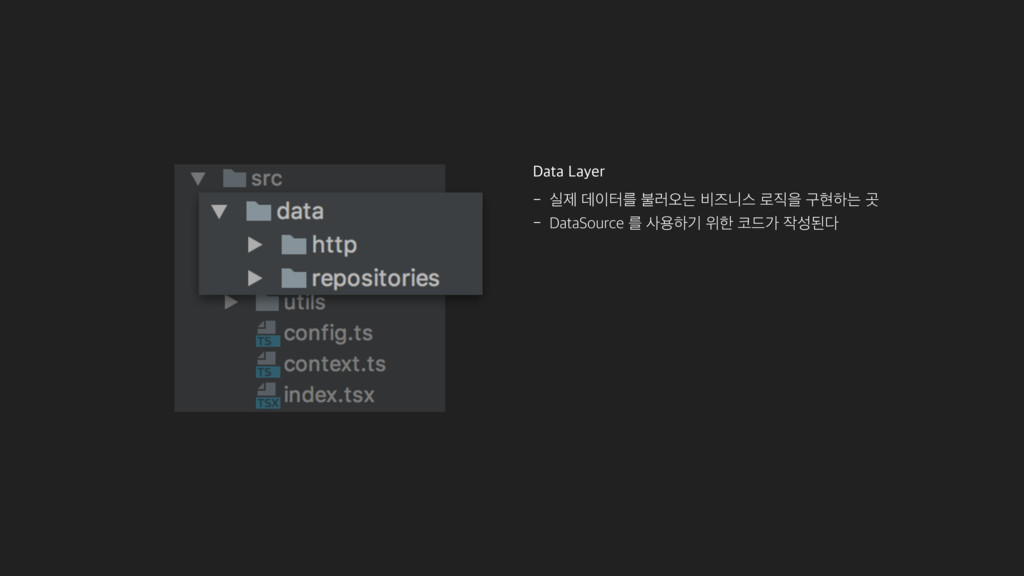This screenshot has height=576, width=1024.
Task: Click the repositories folder icon
Action: (294, 278)
